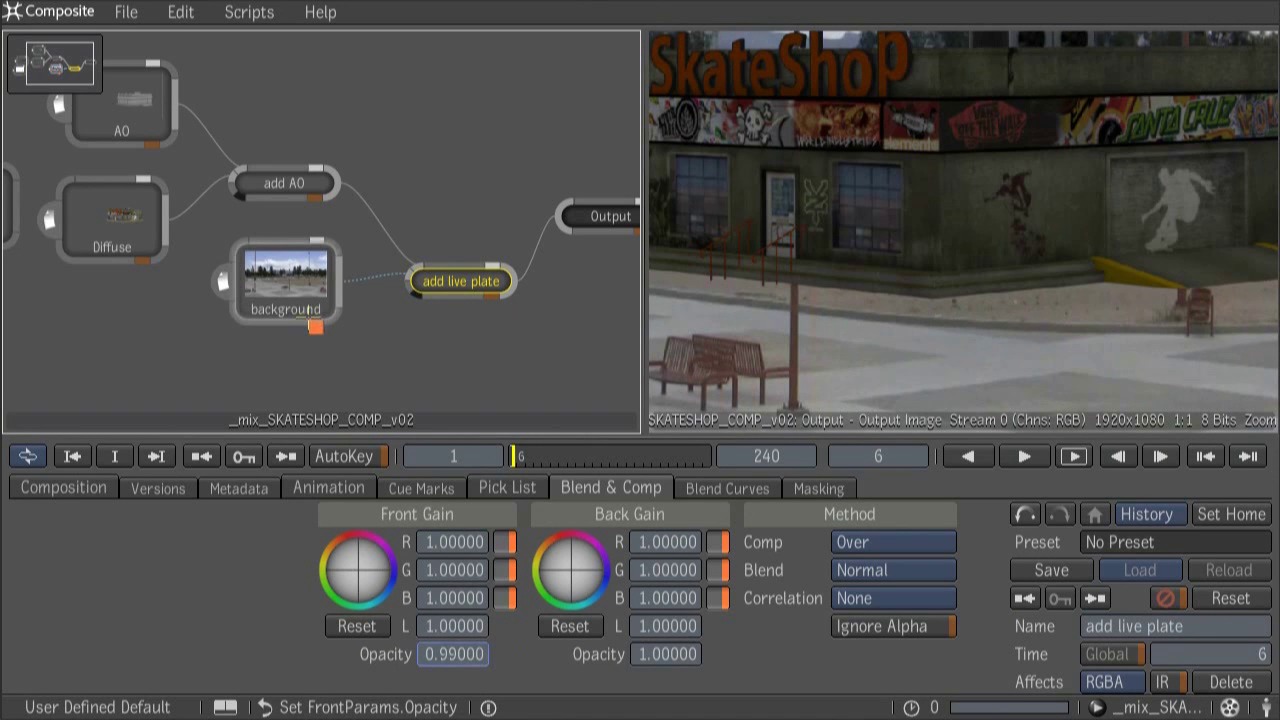Image resolution: width=1280 pixels, height=720 pixels.
Task: Open the Edit menu
Action: [181, 12]
